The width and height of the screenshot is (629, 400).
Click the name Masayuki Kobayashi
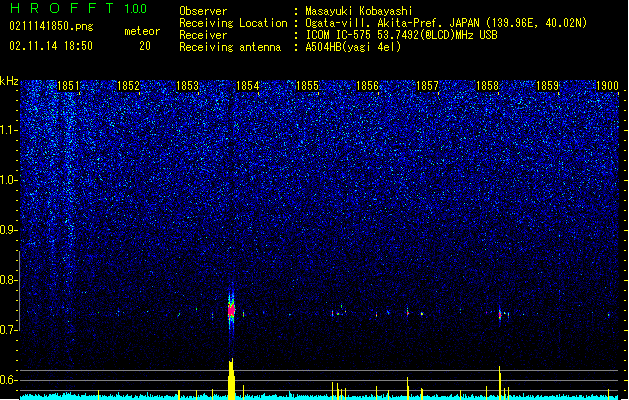(x=359, y=11)
